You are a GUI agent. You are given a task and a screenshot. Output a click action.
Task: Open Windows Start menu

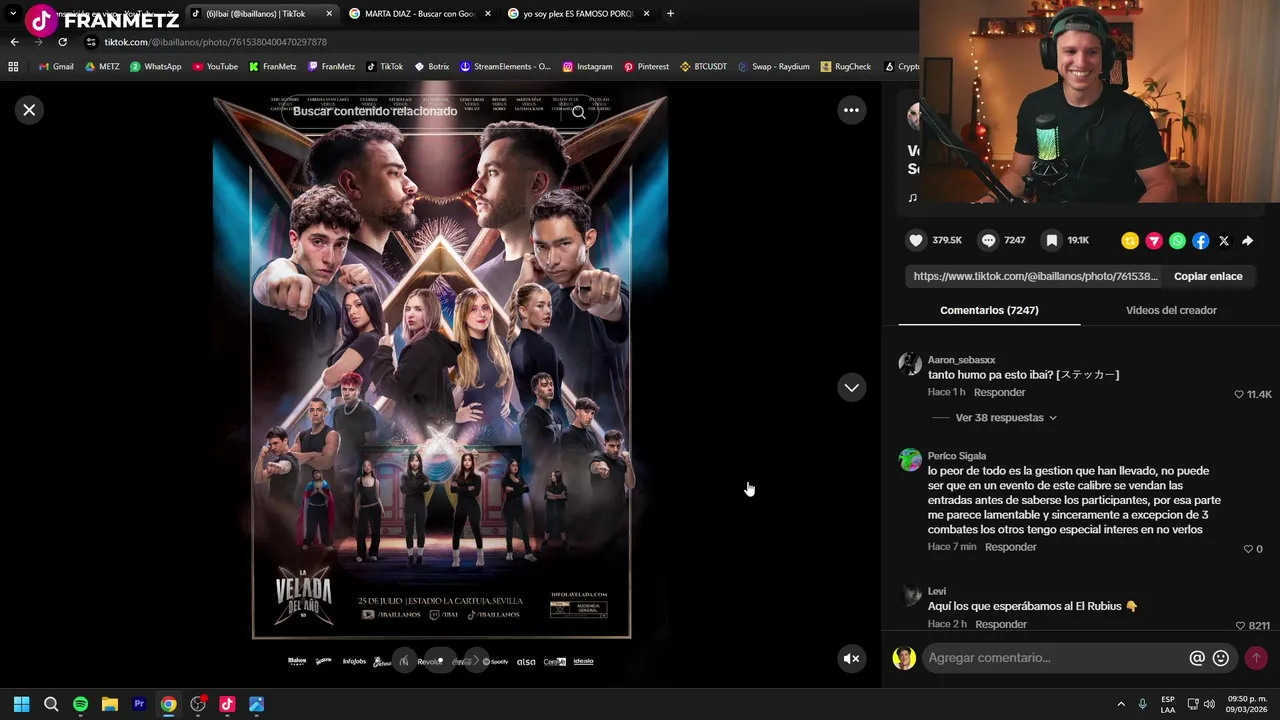coord(21,704)
